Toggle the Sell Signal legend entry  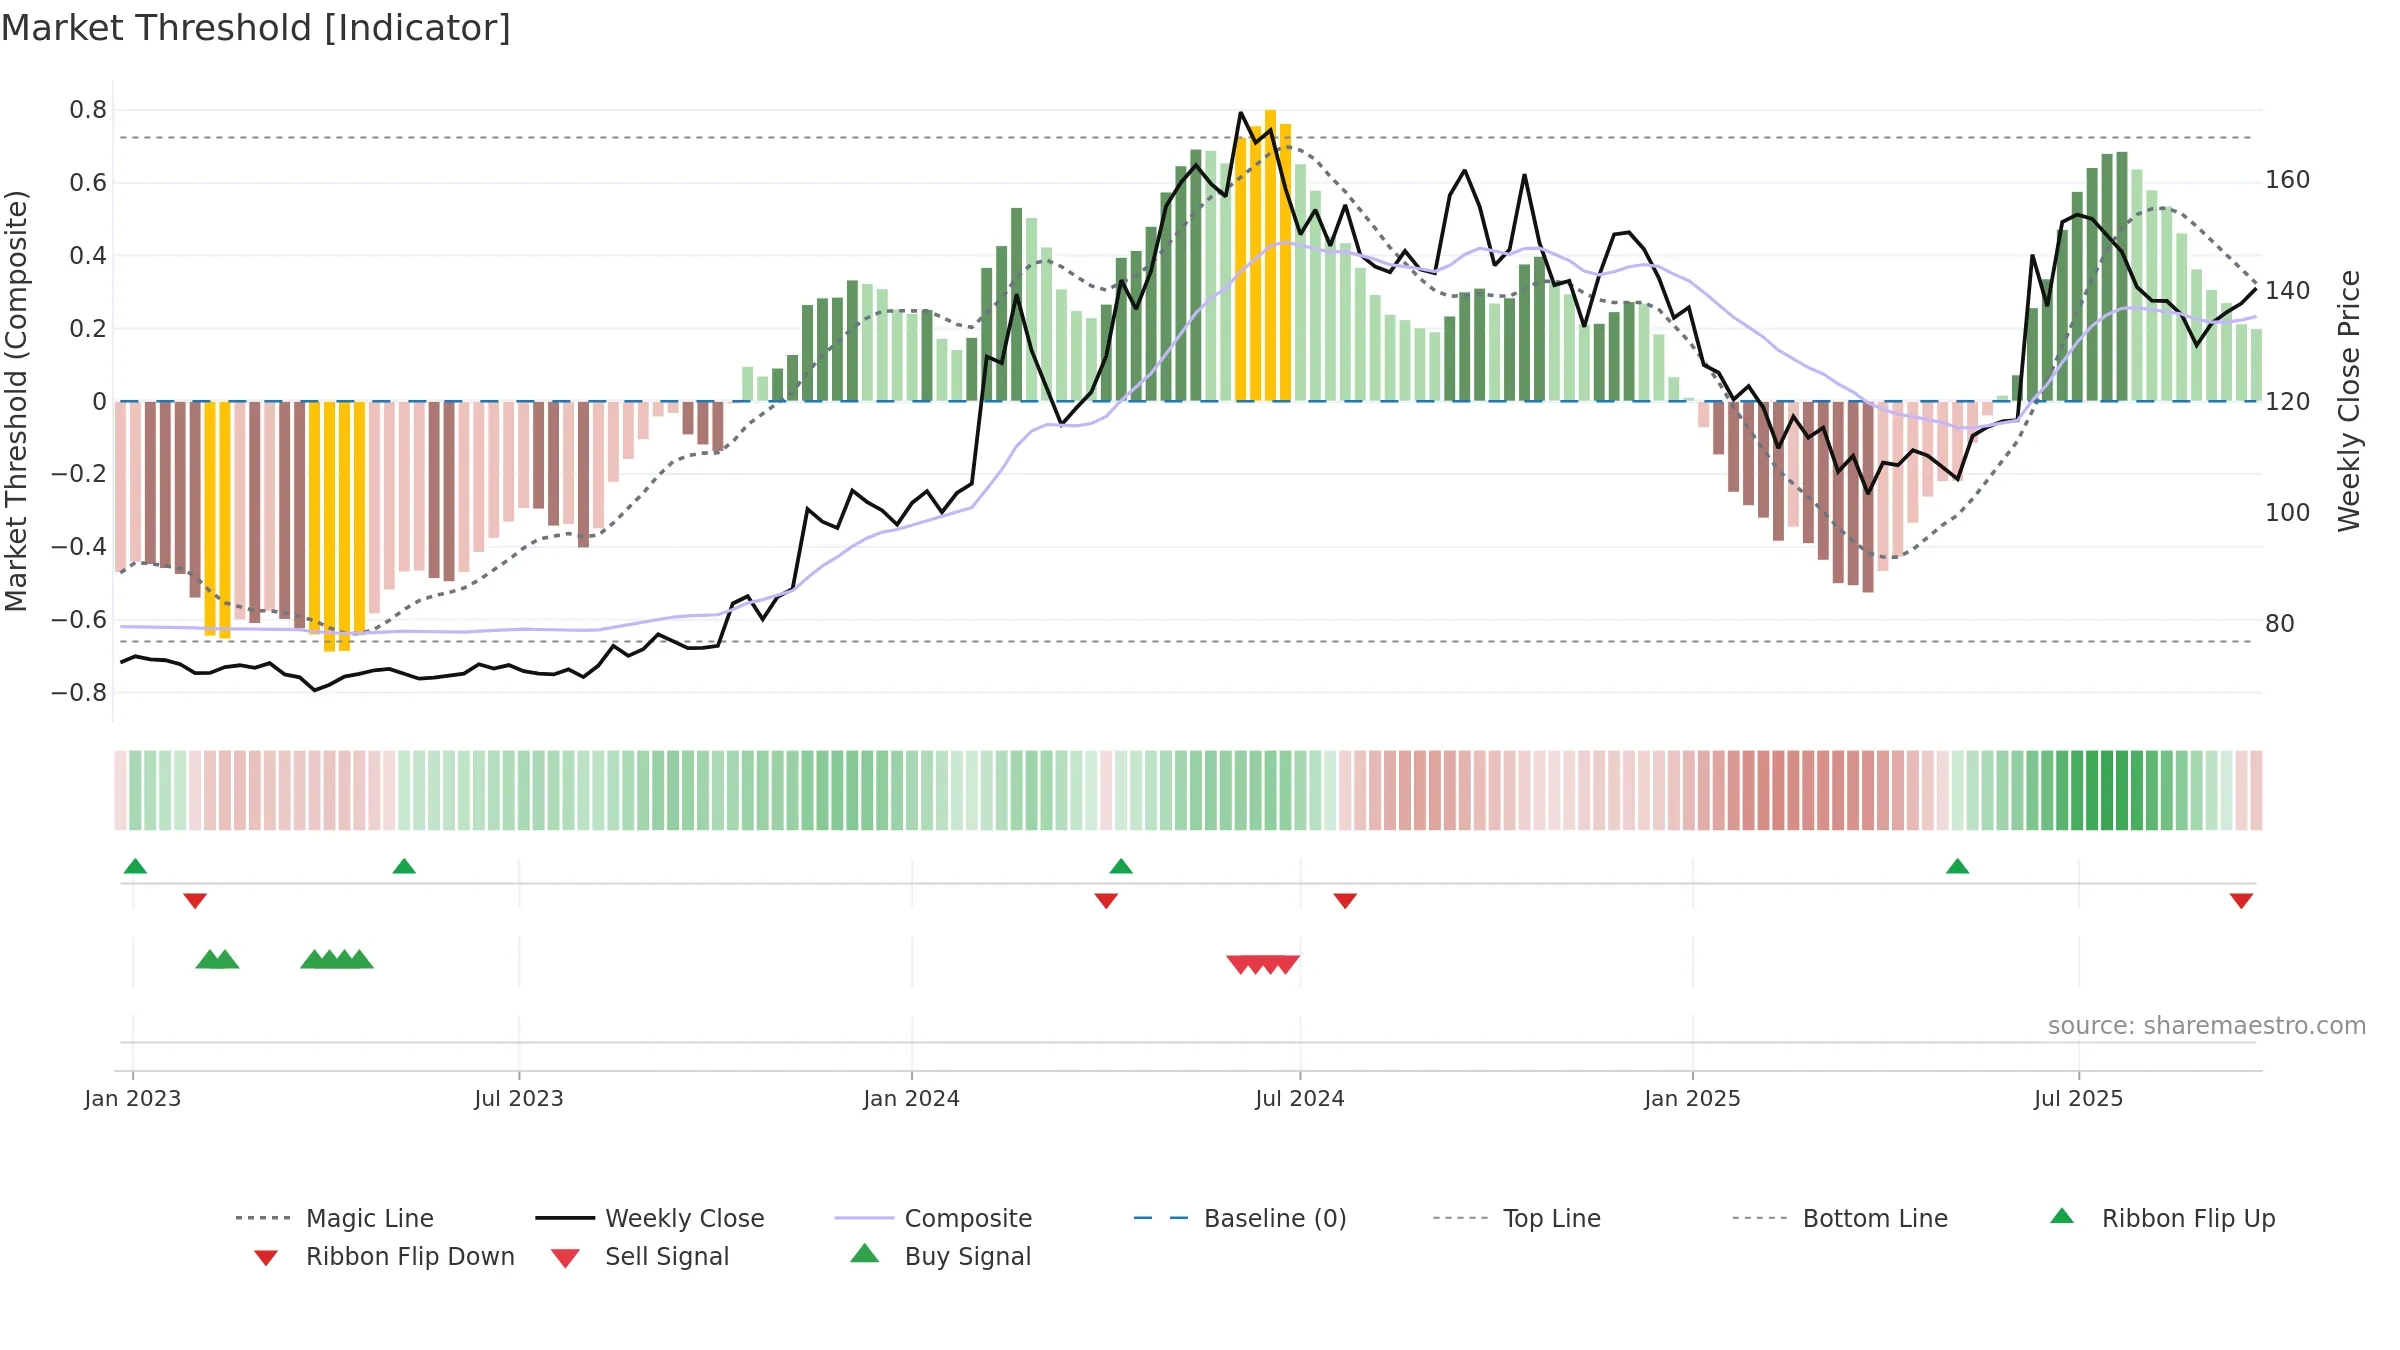pyautogui.click(x=640, y=1256)
